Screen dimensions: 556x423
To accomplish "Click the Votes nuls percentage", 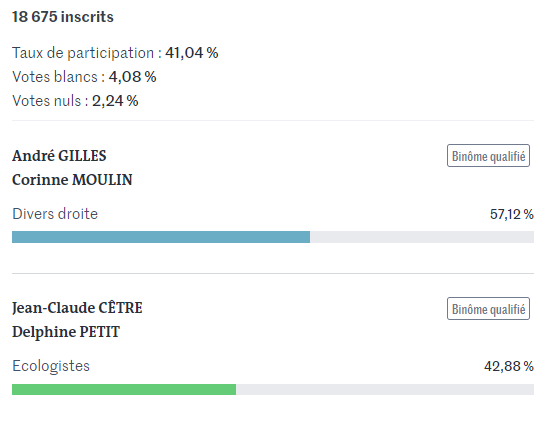I will [115, 101].
